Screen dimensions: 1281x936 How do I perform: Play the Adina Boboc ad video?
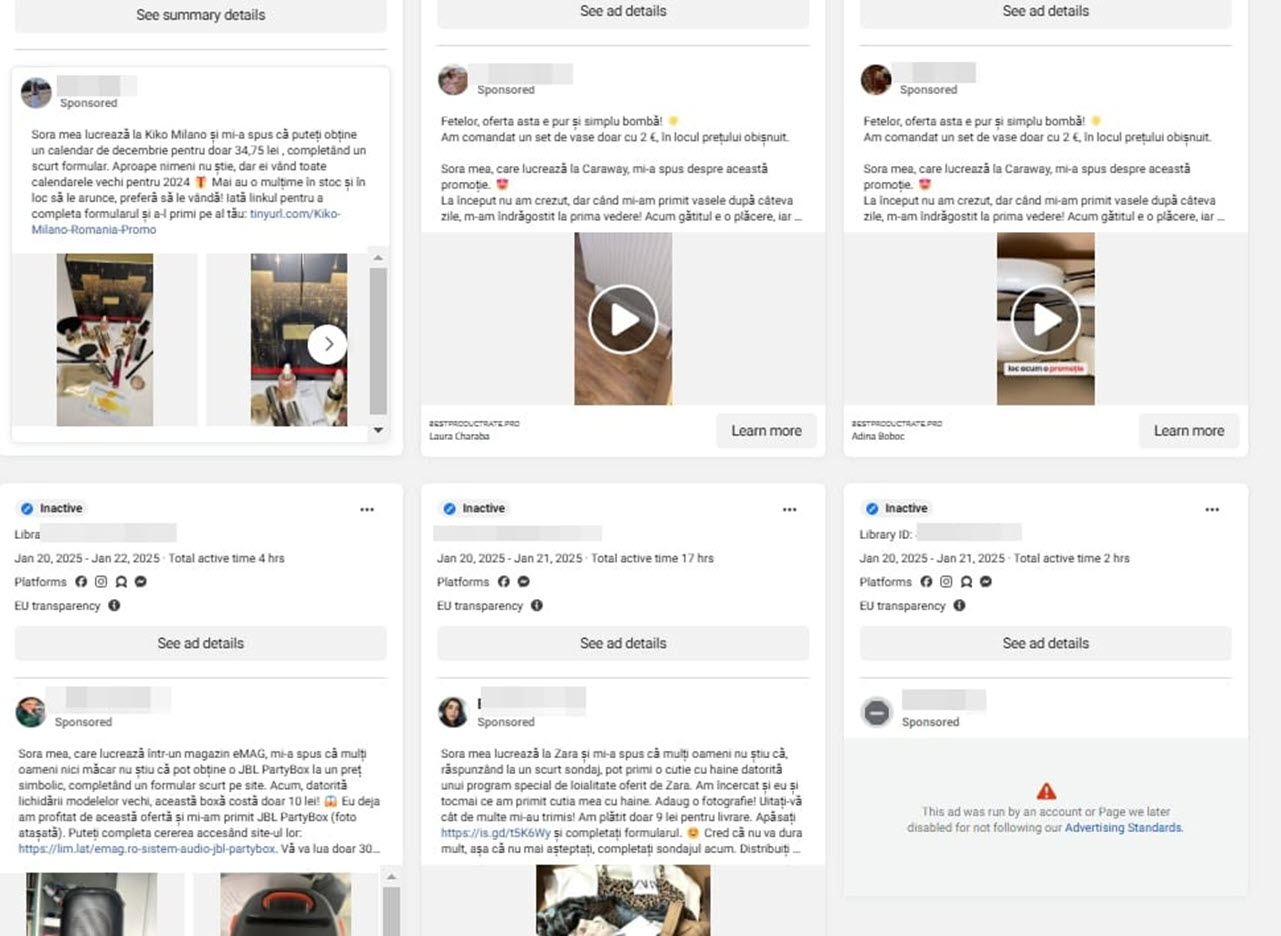(1045, 320)
